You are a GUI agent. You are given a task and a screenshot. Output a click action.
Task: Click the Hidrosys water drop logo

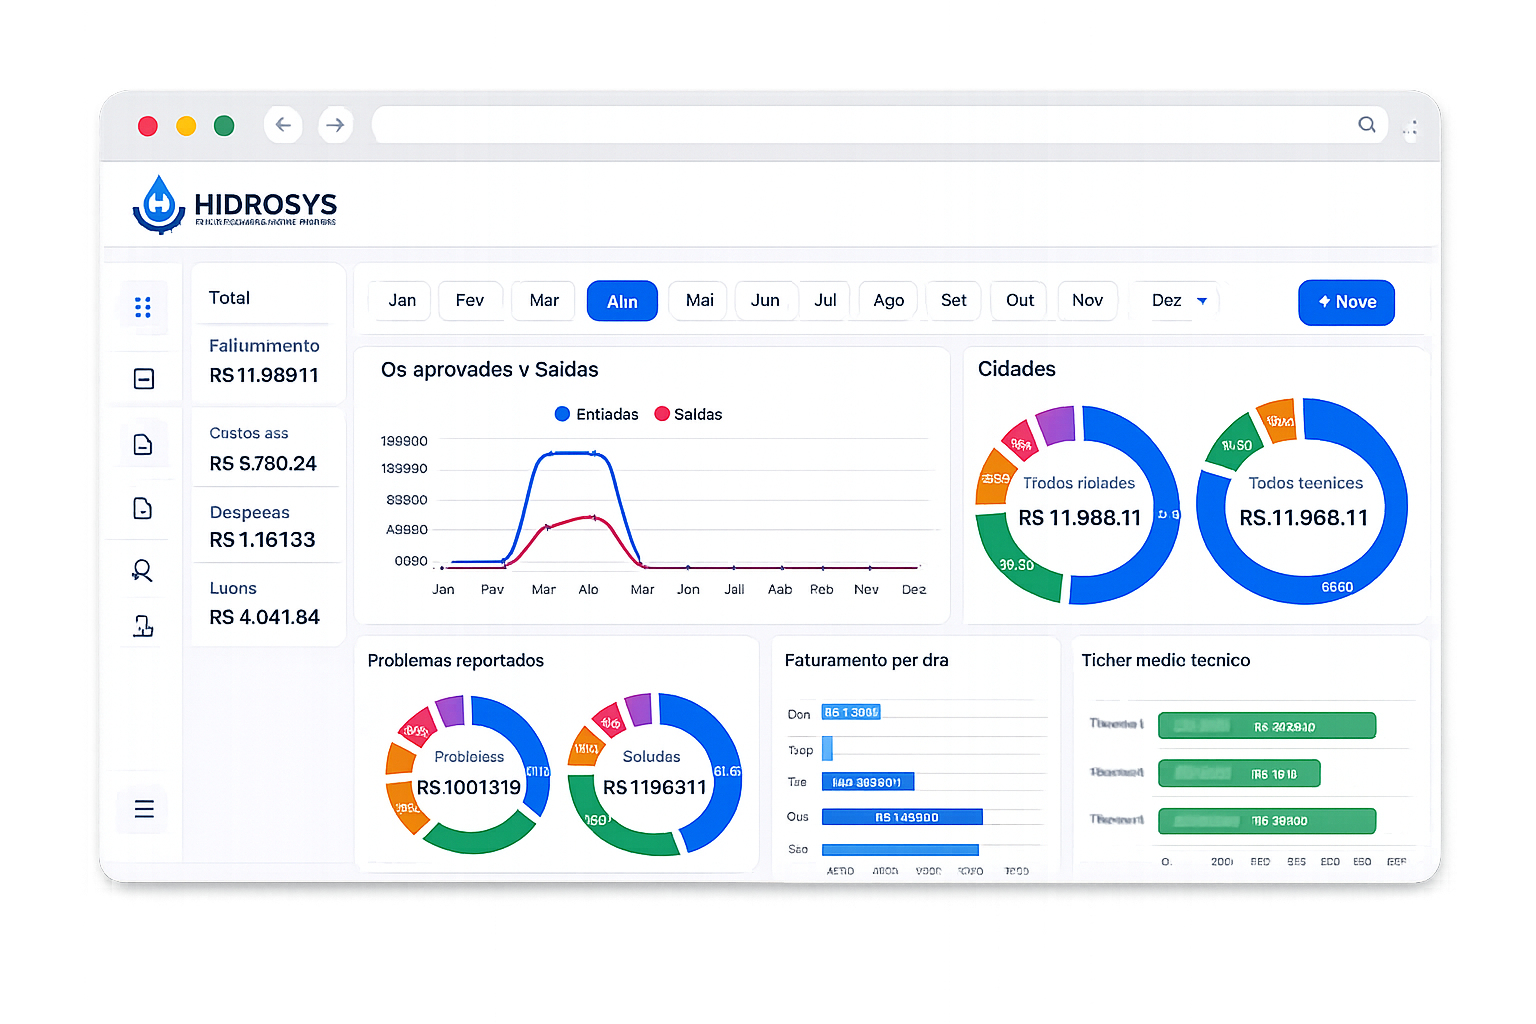159,205
